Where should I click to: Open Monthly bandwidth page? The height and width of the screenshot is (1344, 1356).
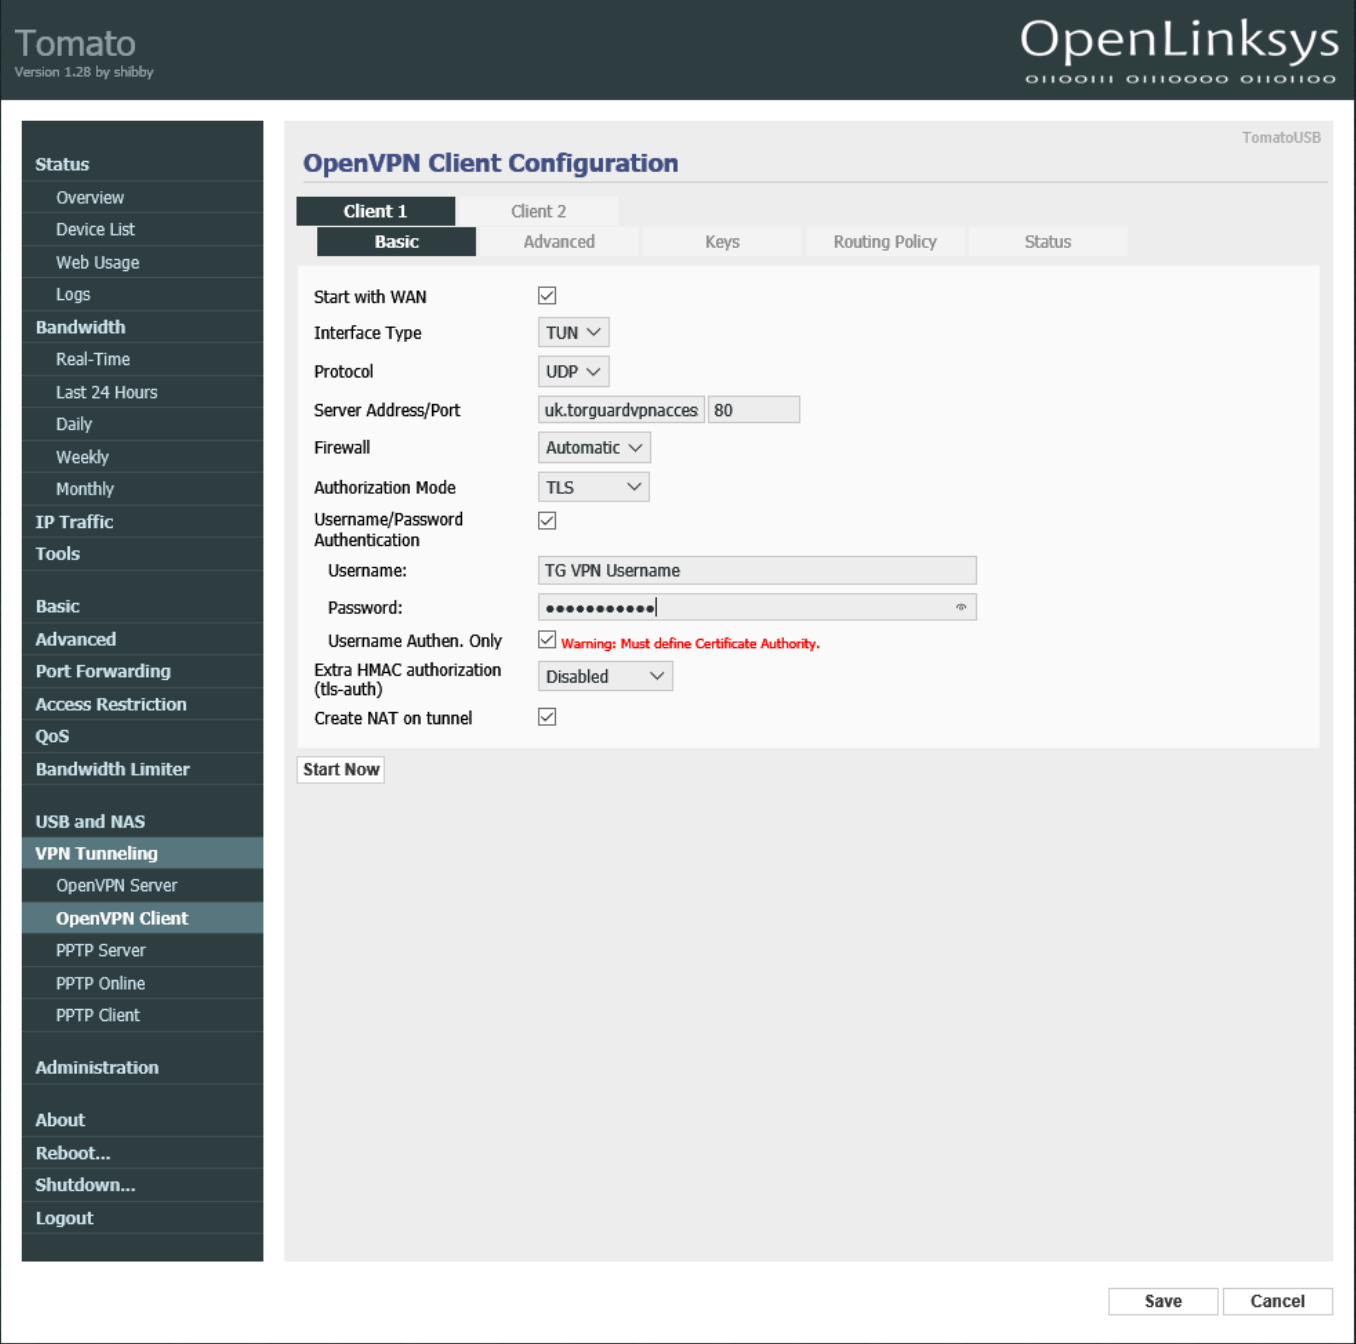tap(142, 489)
